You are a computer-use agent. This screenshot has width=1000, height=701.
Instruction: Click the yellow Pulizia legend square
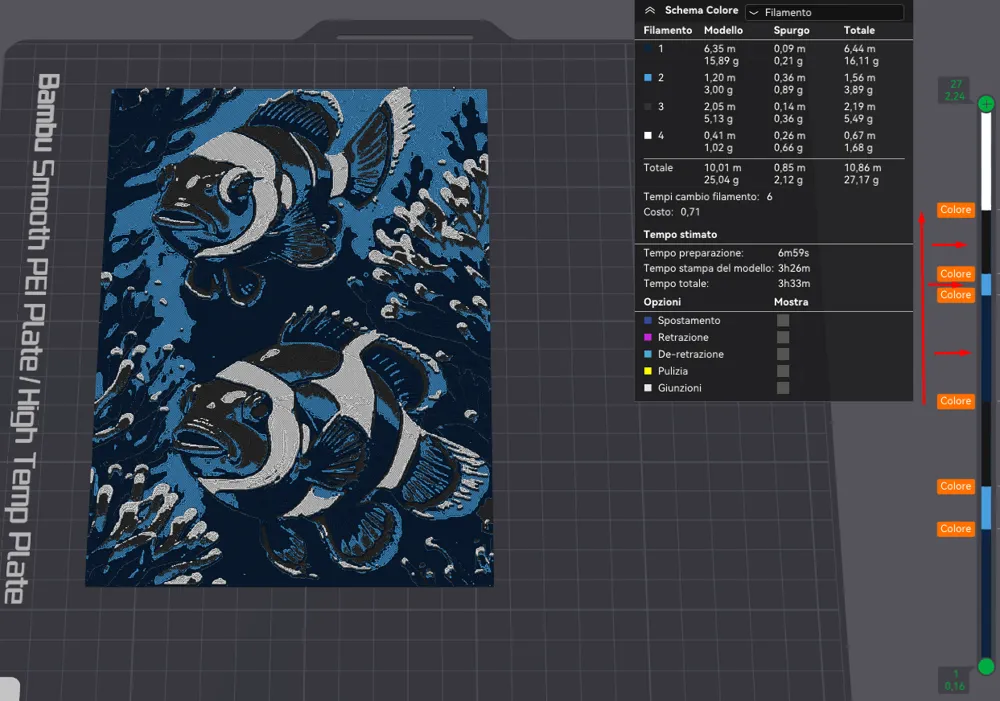648,371
